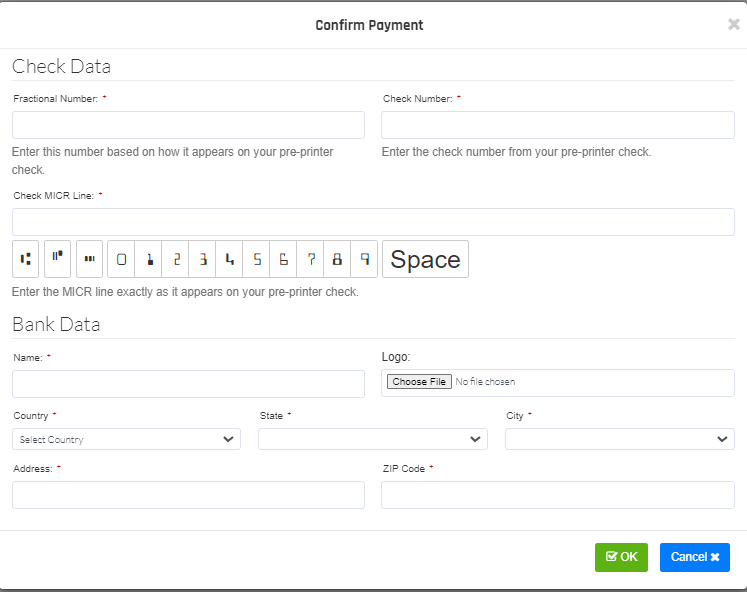This screenshot has height=592, width=747.
Task: Click the 'Confirm Payment' dialog title
Action: tap(369, 25)
